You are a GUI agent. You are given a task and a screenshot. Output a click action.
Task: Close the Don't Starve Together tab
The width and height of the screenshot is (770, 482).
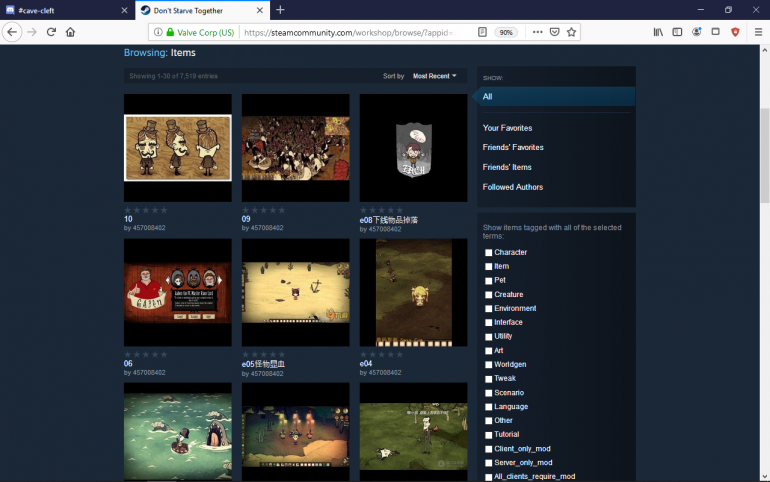pos(260,10)
